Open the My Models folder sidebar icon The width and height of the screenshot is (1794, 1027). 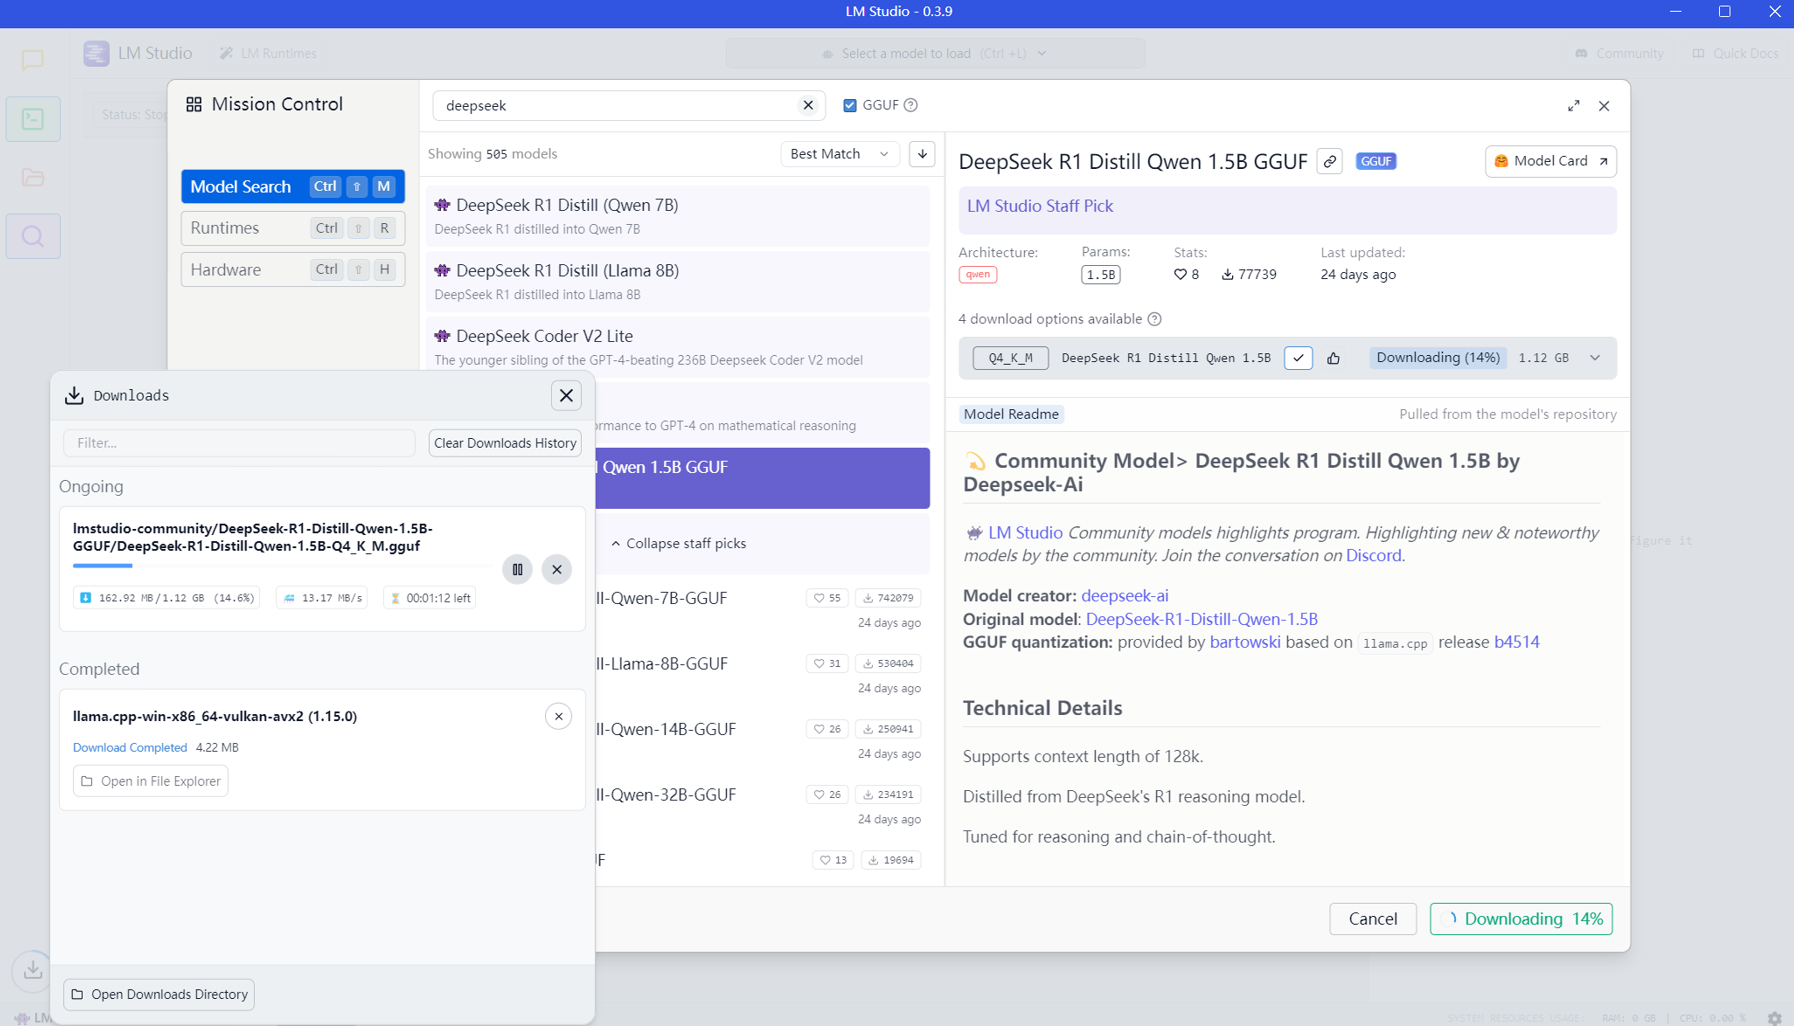(x=33, y=178)
